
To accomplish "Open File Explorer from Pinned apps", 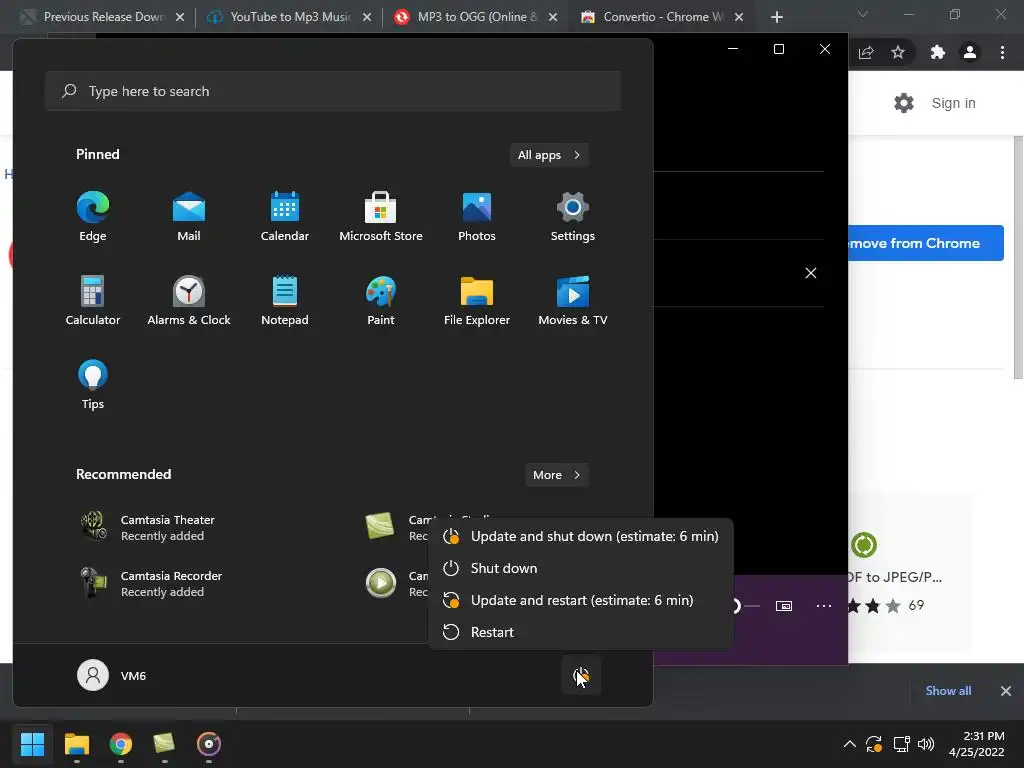I will (477, 300).
